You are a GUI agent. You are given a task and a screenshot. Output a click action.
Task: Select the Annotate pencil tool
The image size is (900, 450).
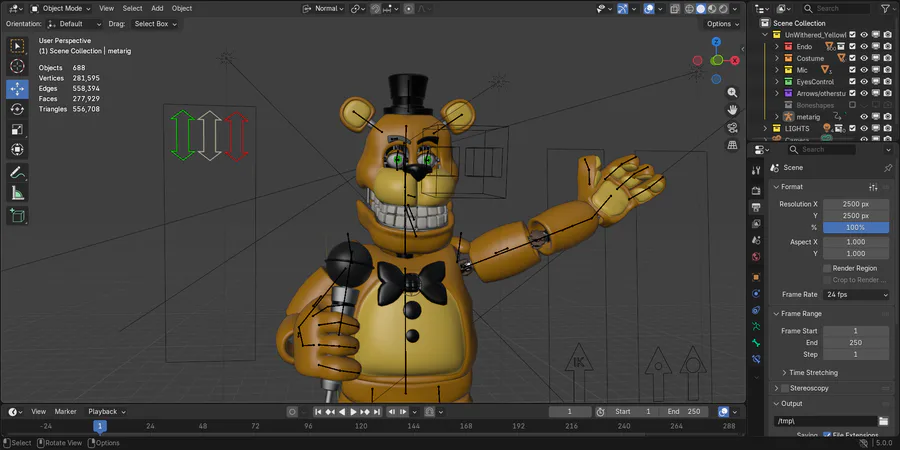pos(17,172)
